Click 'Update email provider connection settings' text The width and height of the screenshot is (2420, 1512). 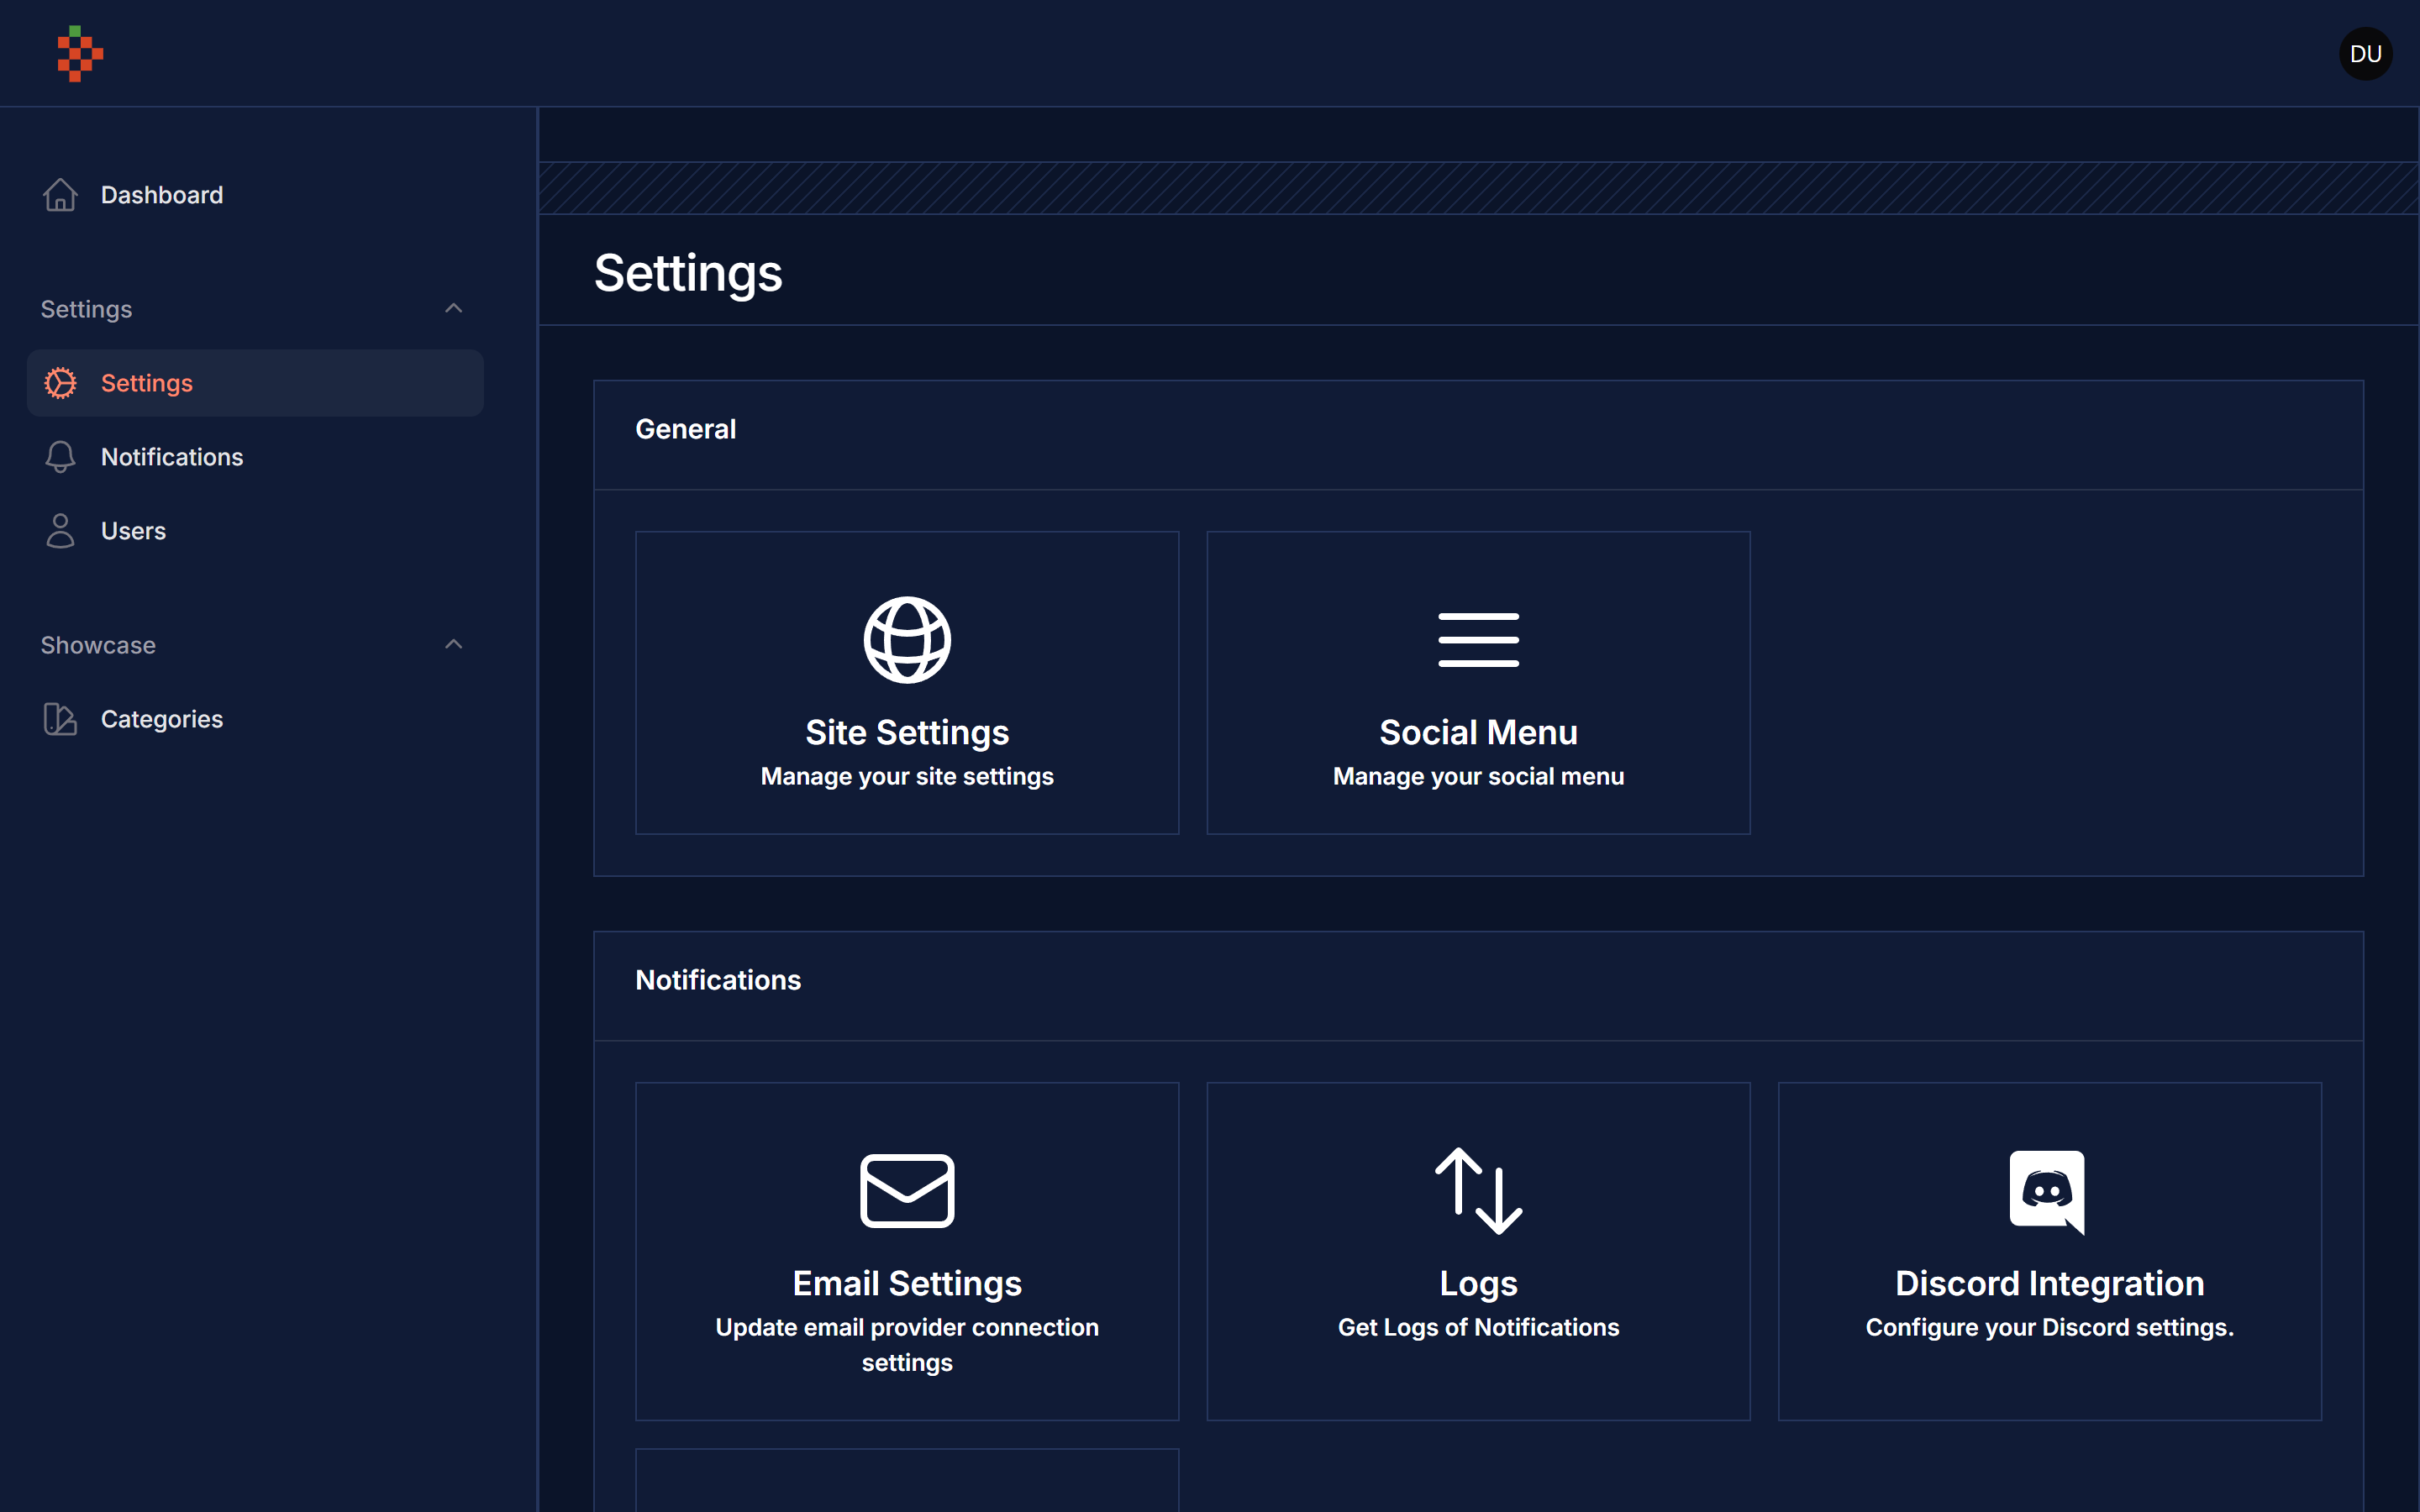[x=907, y=1345]
